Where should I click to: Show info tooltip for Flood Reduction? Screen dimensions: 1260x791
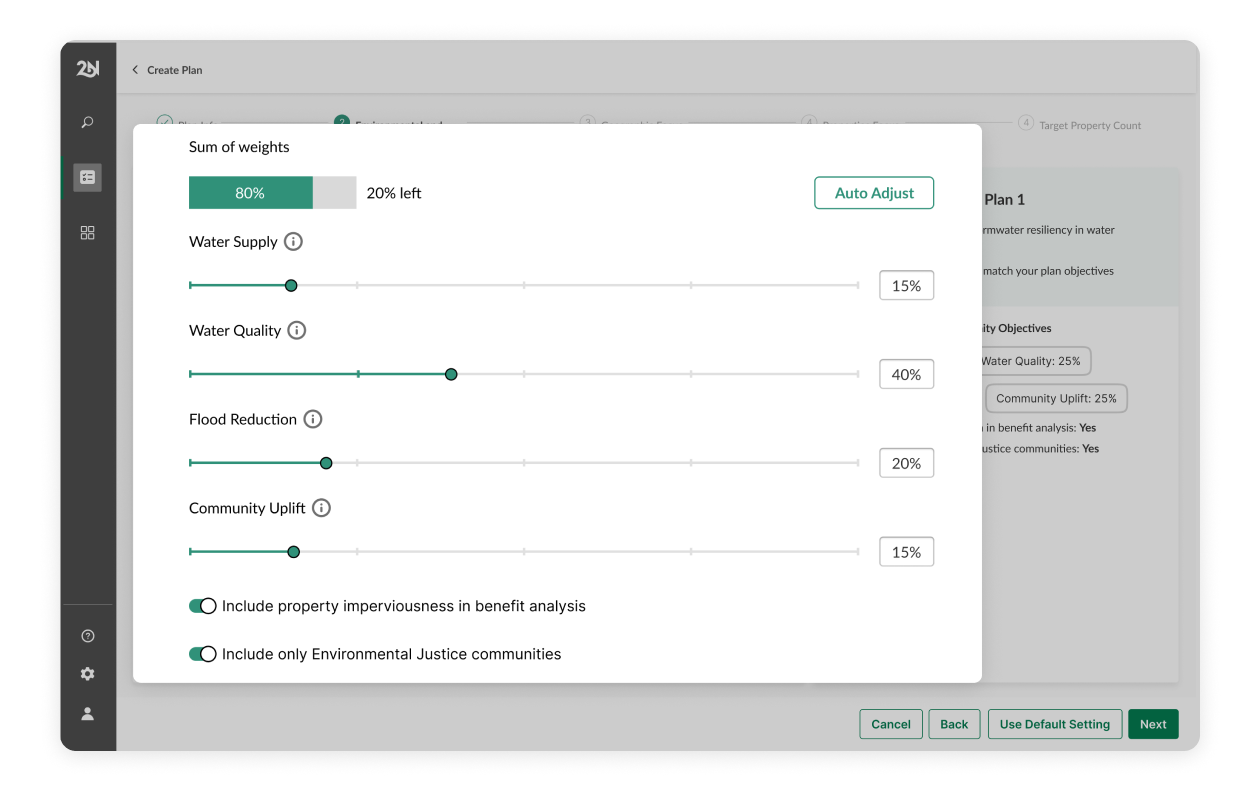pos(313,420)
